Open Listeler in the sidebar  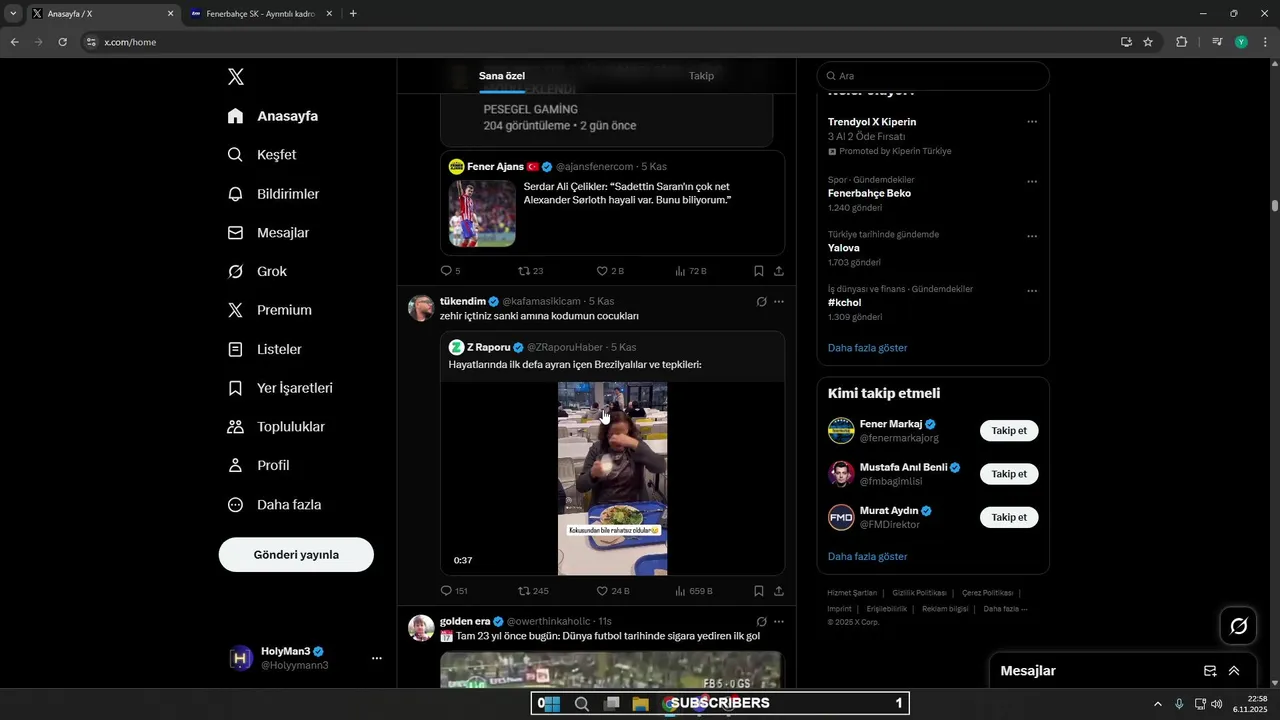point(264,349)
